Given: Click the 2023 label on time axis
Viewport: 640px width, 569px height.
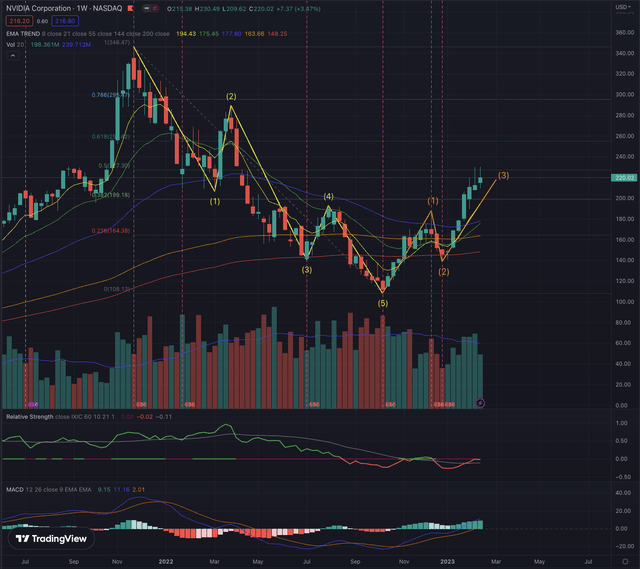Looking at the screenshot, I should point(447,562).
